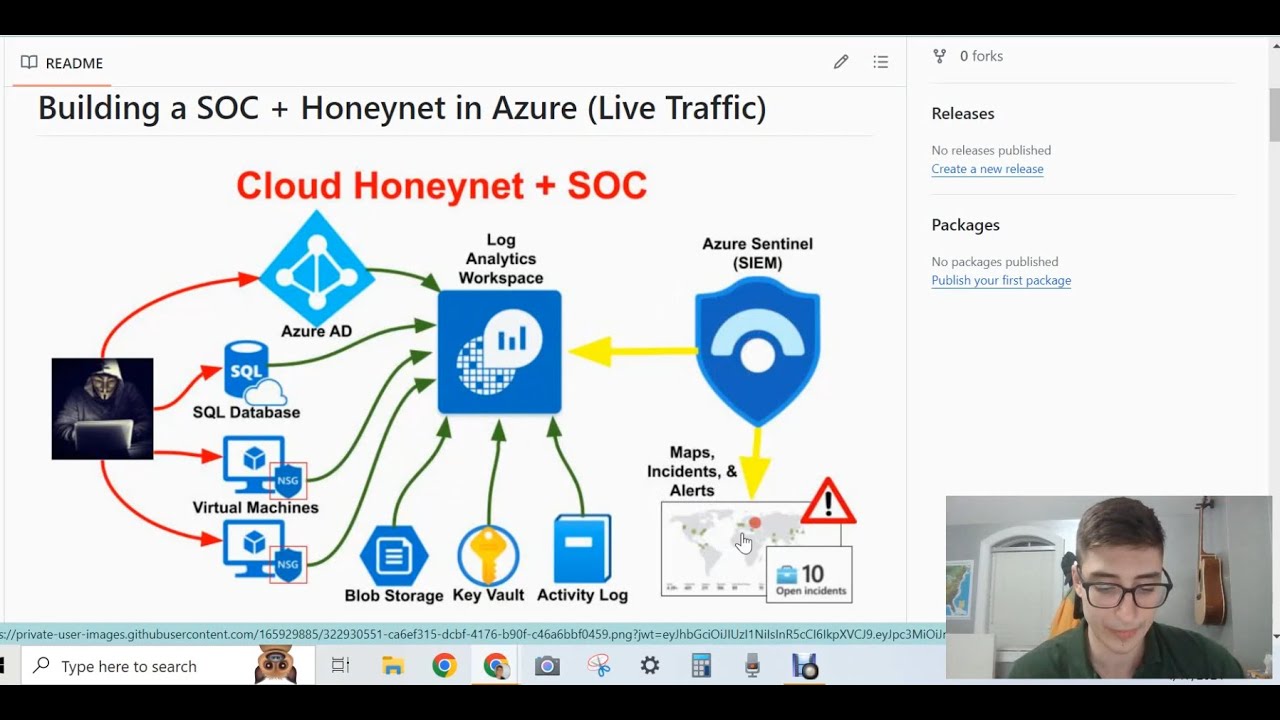1280x720 pixels.
Task: Click the Cloud Honeynet + SOC title
Action: pos(442,185)
